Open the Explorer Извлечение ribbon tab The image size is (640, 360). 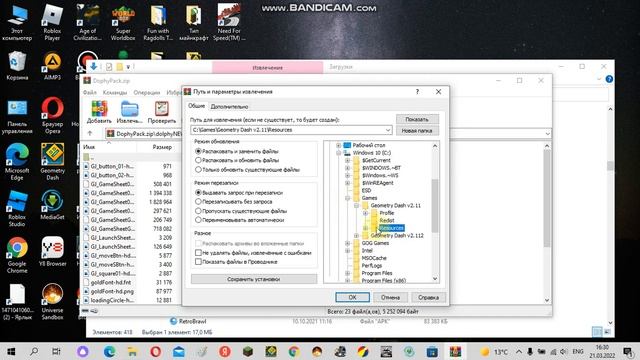click(x=268, y=67)
